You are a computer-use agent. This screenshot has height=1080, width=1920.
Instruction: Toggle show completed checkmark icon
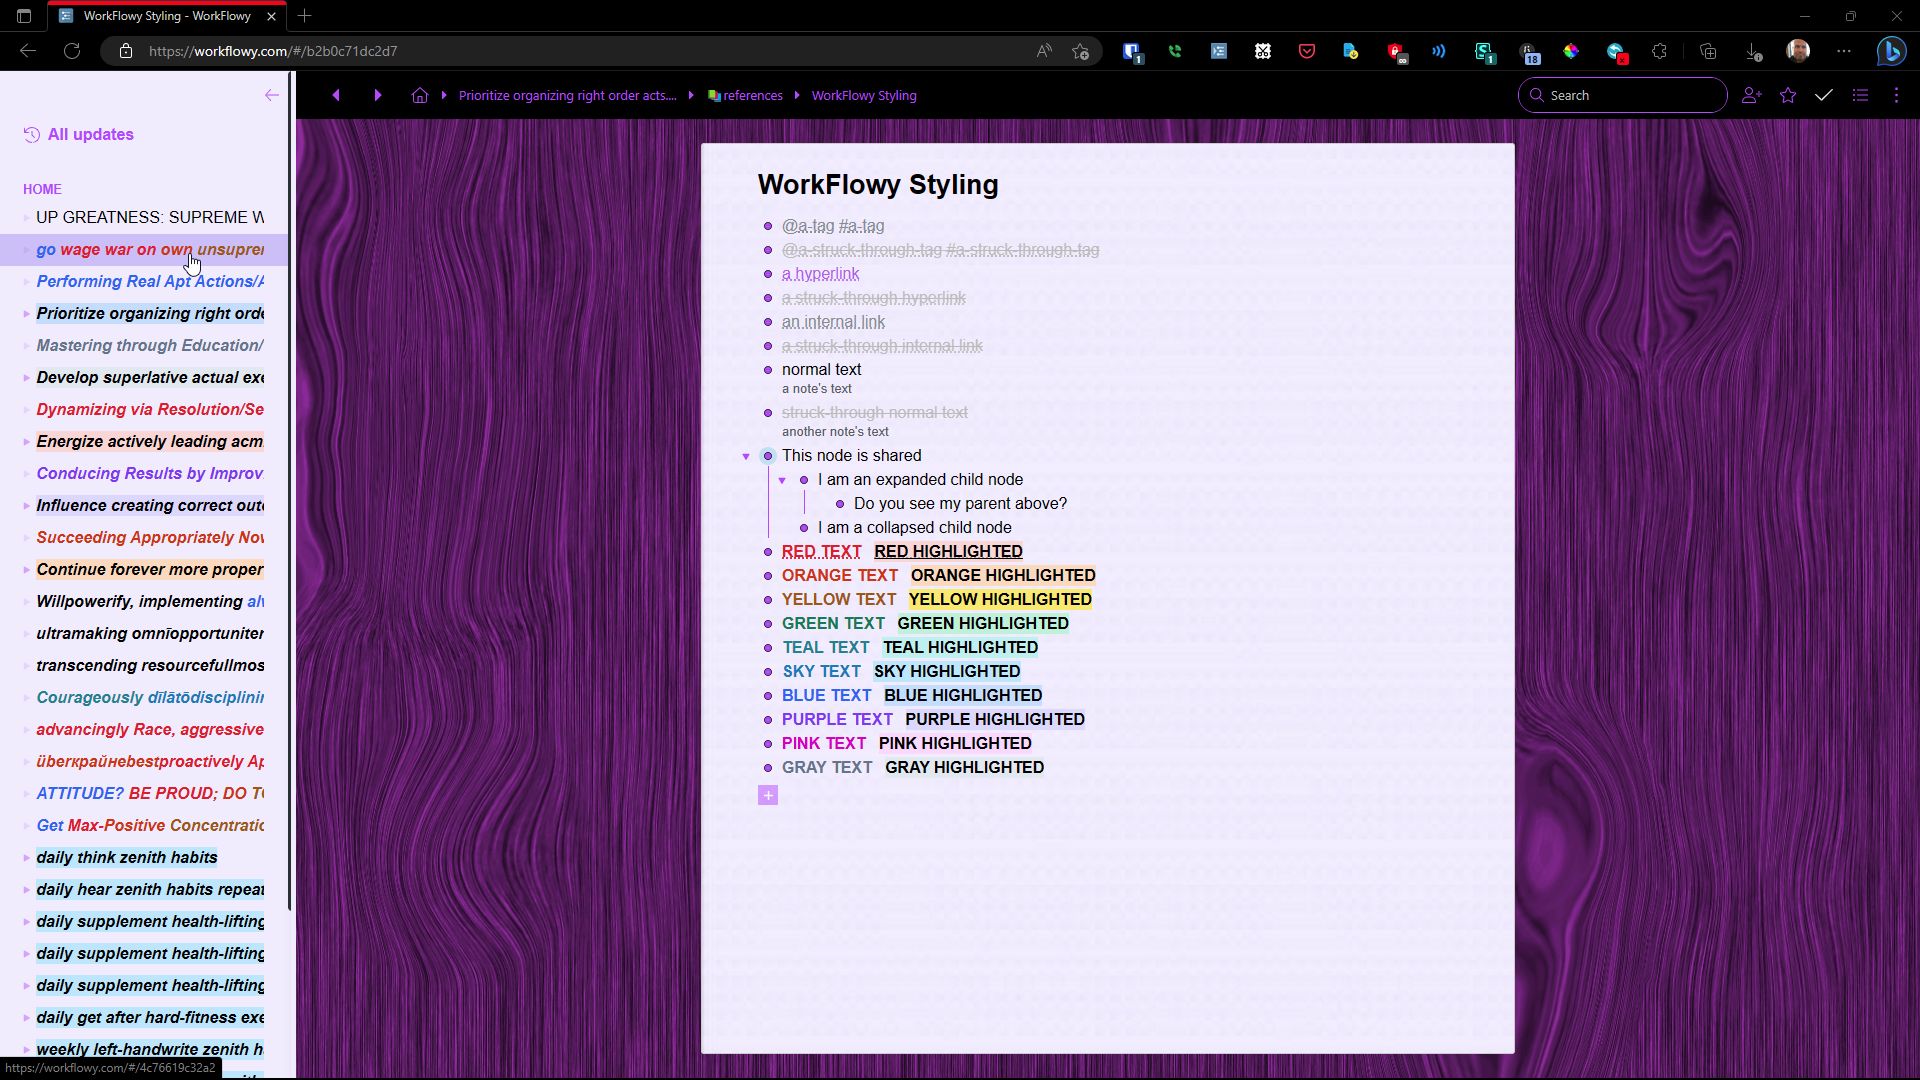(x=1824, y=95)
